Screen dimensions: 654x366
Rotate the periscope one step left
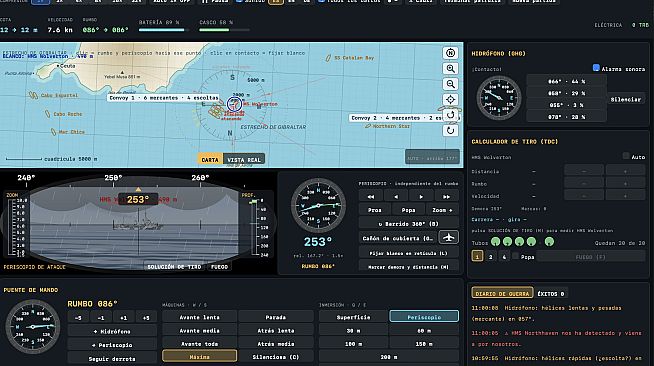point(396,196)
